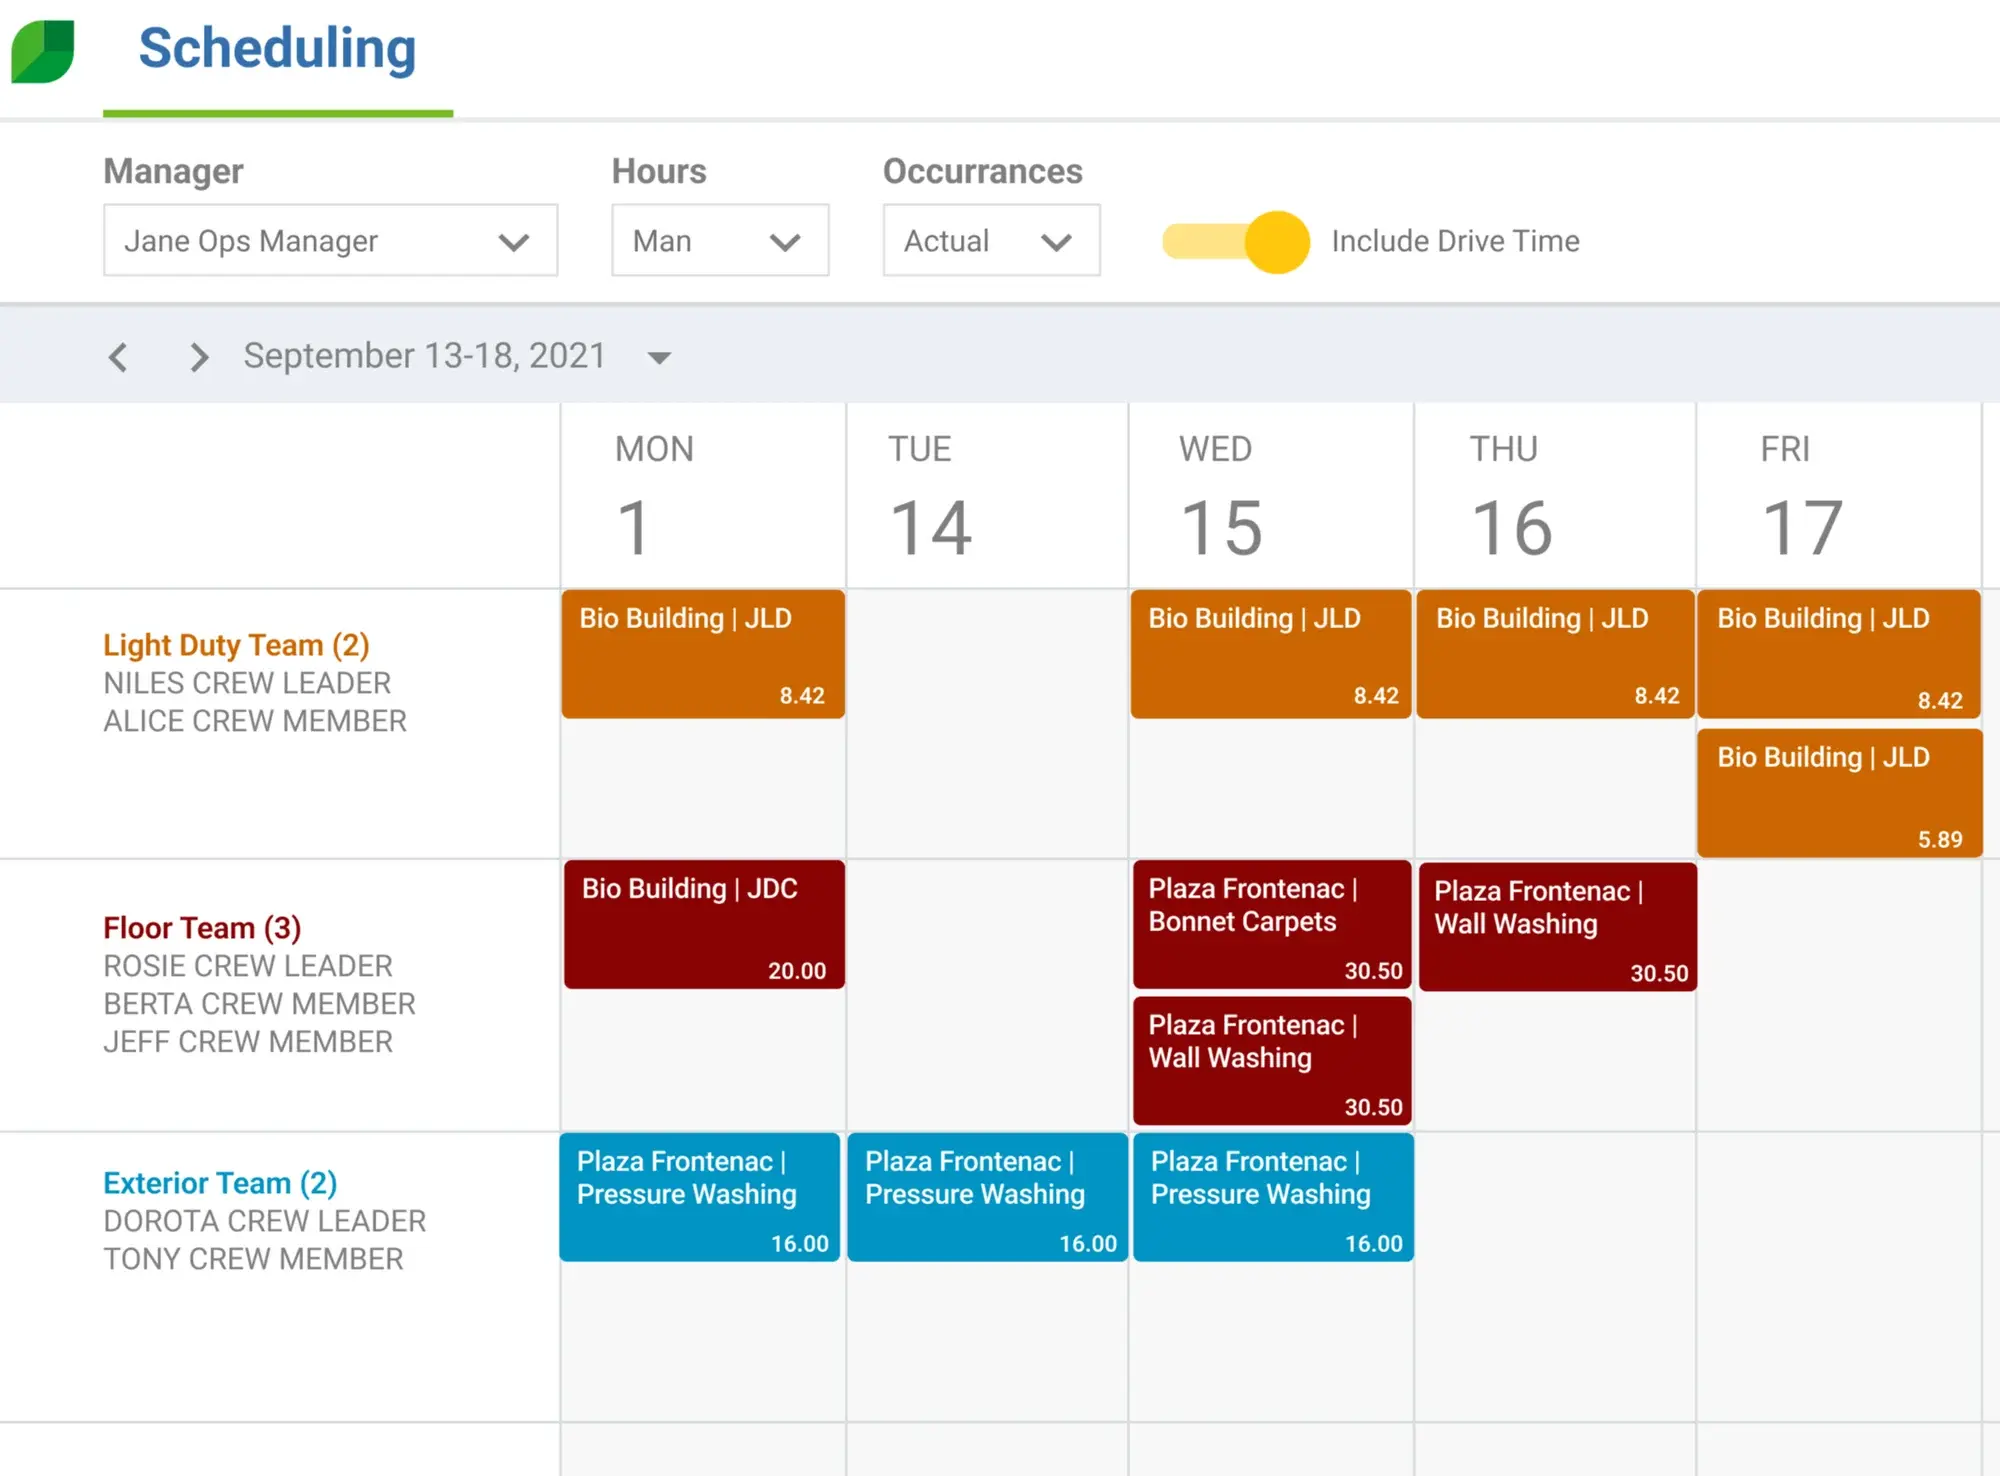2000x1476 pixels.
Task: Click the next week arrow
Action: coord(197,356)
